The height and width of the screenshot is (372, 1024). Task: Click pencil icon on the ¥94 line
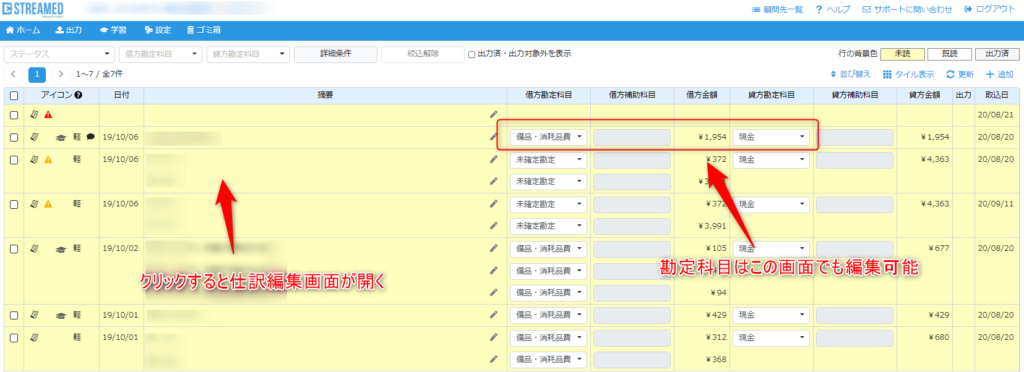click(494, 292)
